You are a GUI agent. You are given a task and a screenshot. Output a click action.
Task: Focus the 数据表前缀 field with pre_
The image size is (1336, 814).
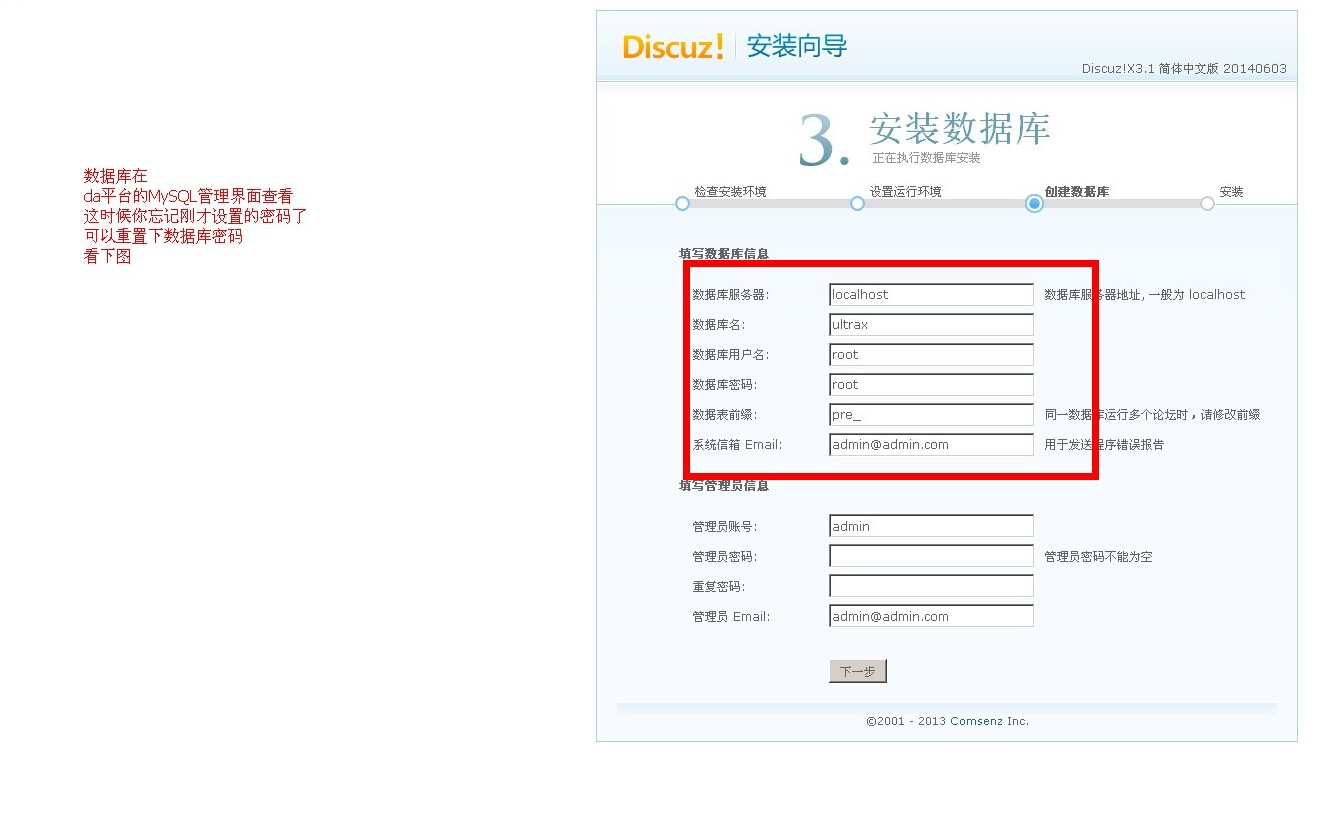coord(931,414)
